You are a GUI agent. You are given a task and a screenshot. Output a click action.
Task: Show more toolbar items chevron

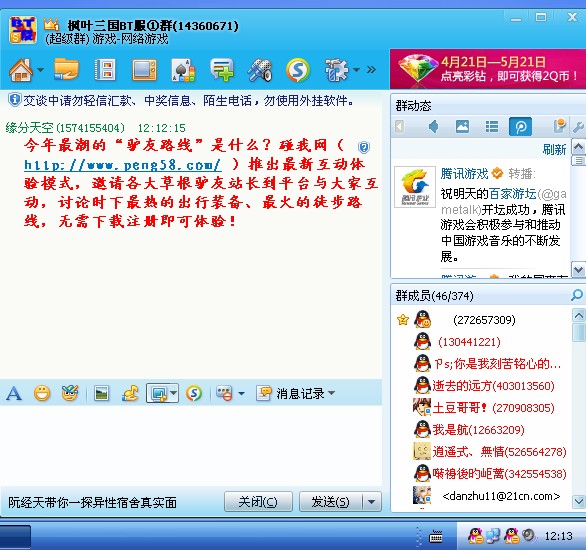coord(371,70)
